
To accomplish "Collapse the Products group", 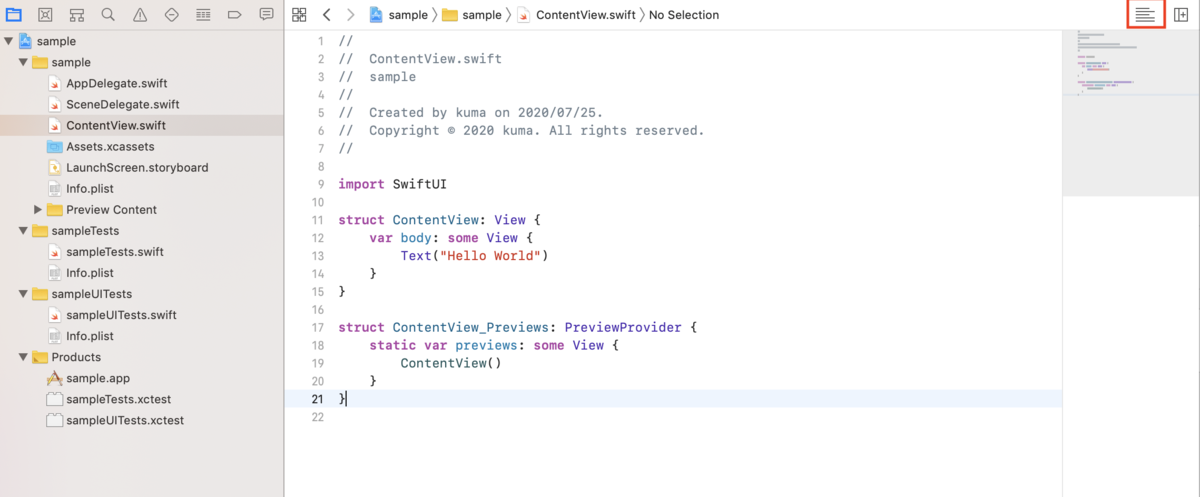I will pos(24,357).
